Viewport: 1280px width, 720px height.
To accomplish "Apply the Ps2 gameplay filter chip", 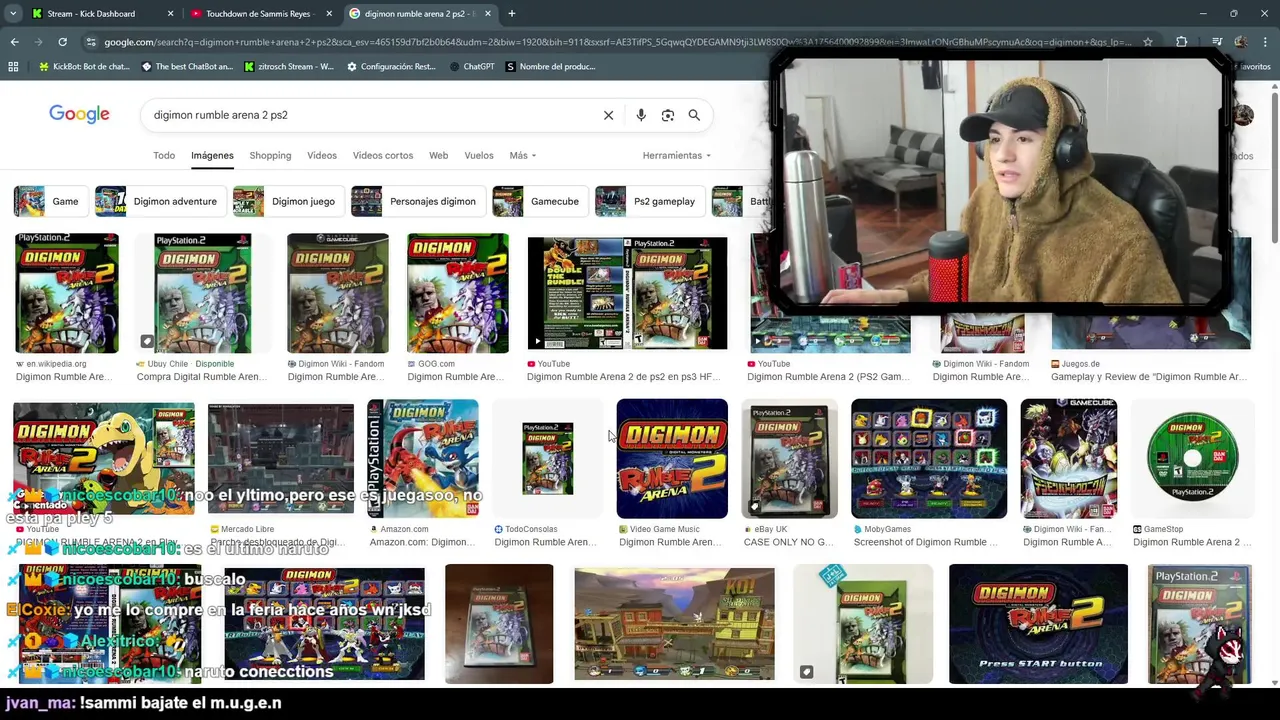I will click(x=649, y=201).
